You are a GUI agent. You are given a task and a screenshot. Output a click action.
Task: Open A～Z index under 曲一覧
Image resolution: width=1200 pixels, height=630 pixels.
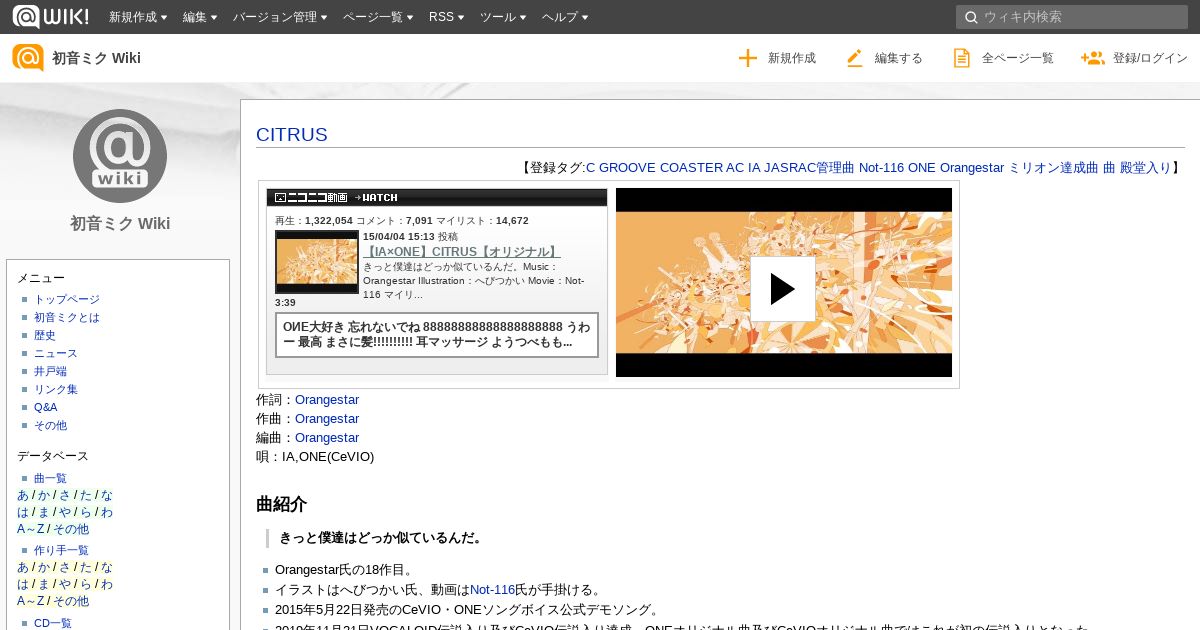(x=31, y=529)
